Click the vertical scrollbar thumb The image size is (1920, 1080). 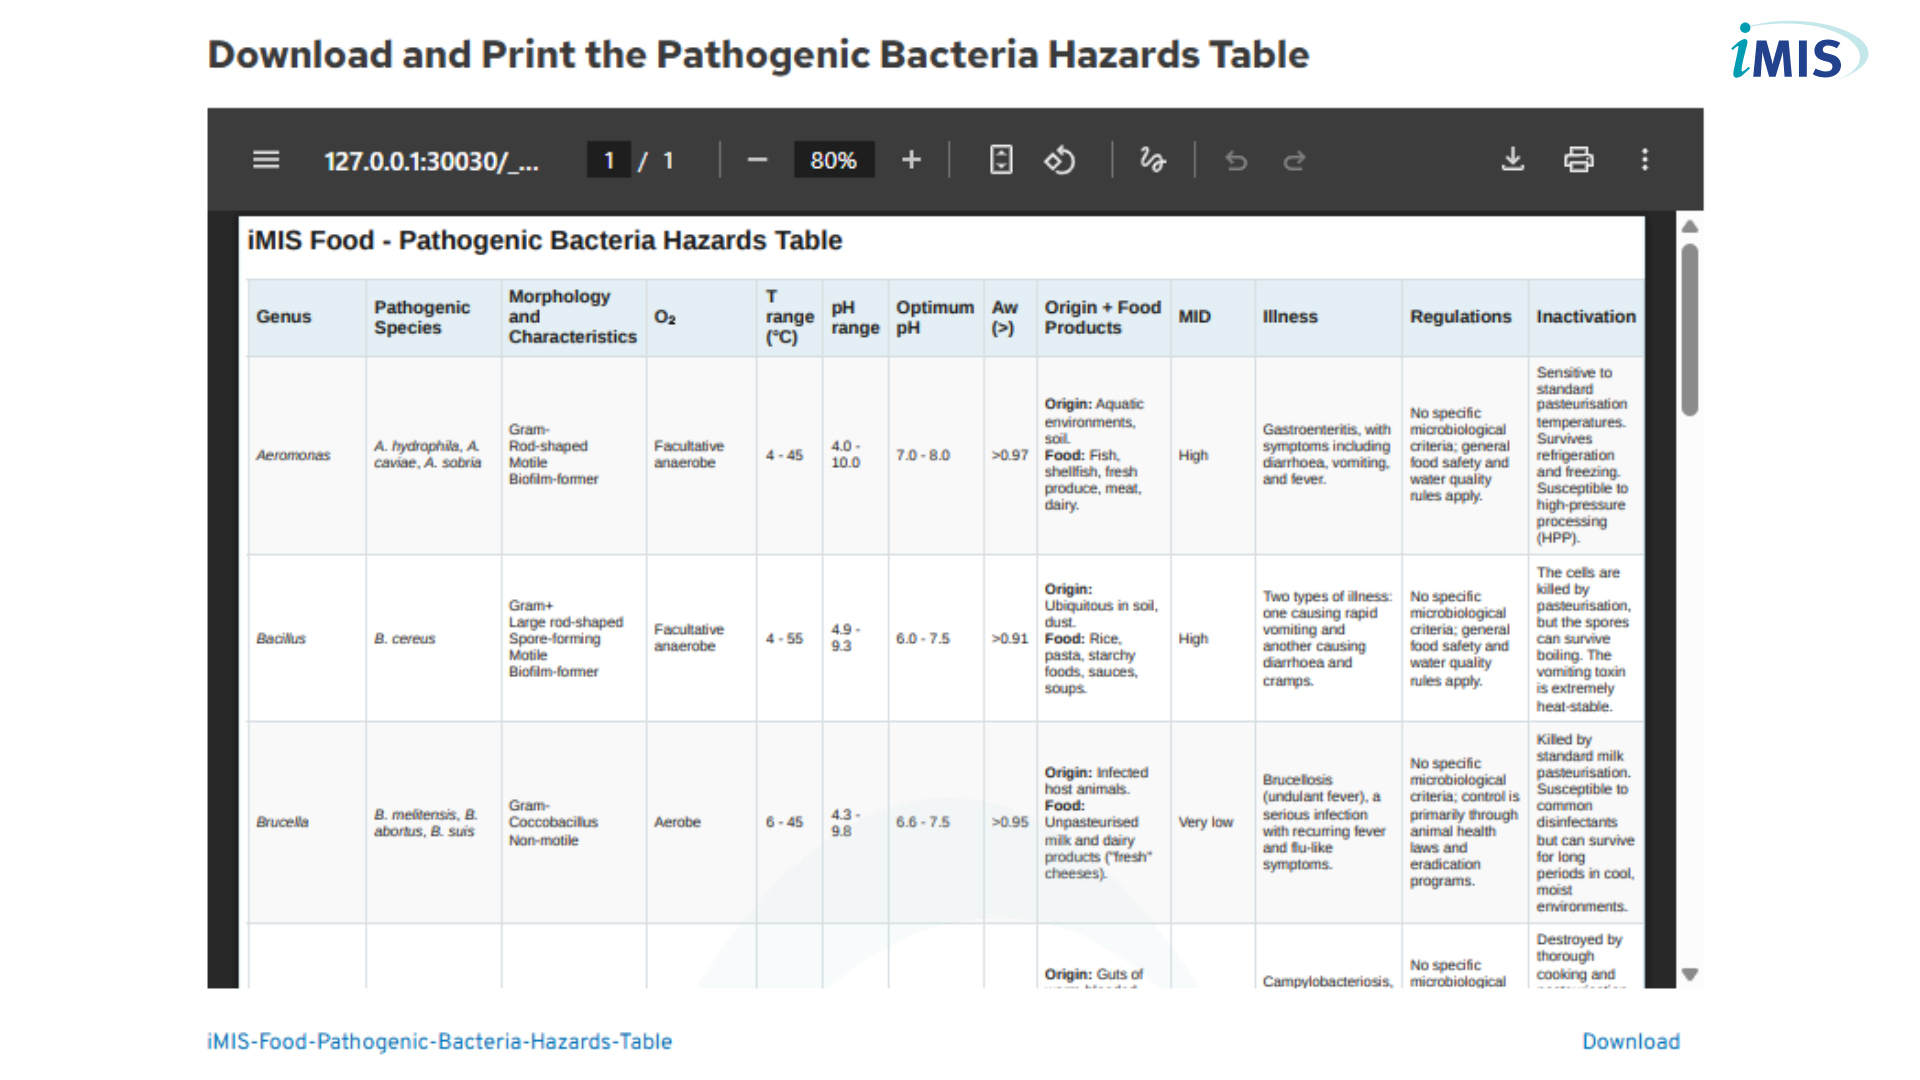tap(1690, 330)
